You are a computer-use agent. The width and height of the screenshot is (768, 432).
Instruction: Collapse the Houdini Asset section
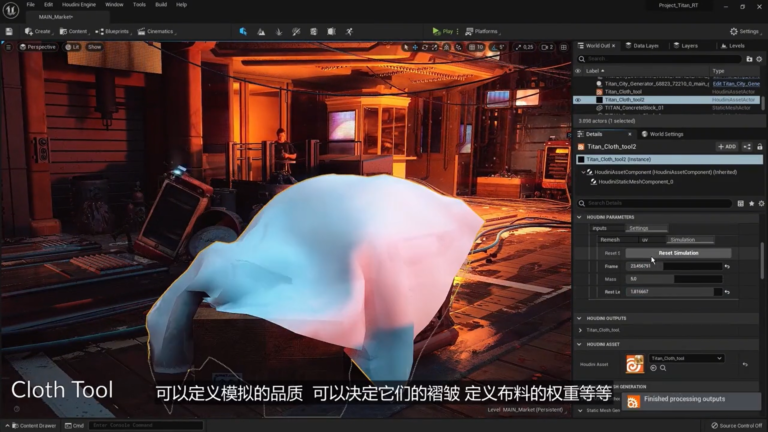579,344
